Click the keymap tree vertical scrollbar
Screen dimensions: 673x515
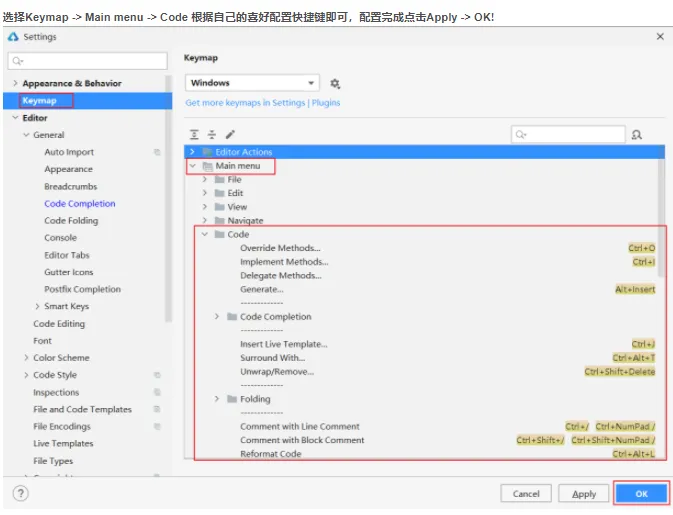click(x=661, y=218)
